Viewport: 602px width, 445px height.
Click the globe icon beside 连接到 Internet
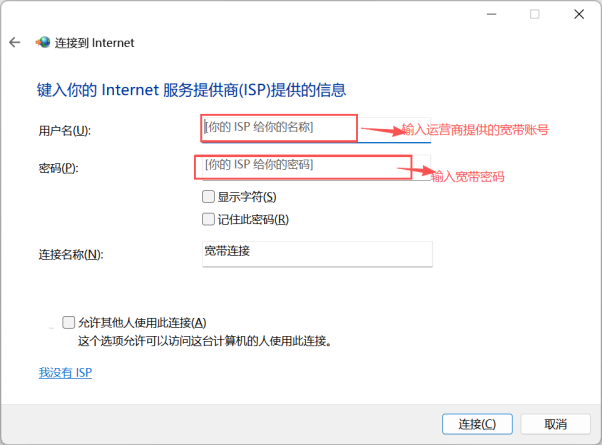42,43
